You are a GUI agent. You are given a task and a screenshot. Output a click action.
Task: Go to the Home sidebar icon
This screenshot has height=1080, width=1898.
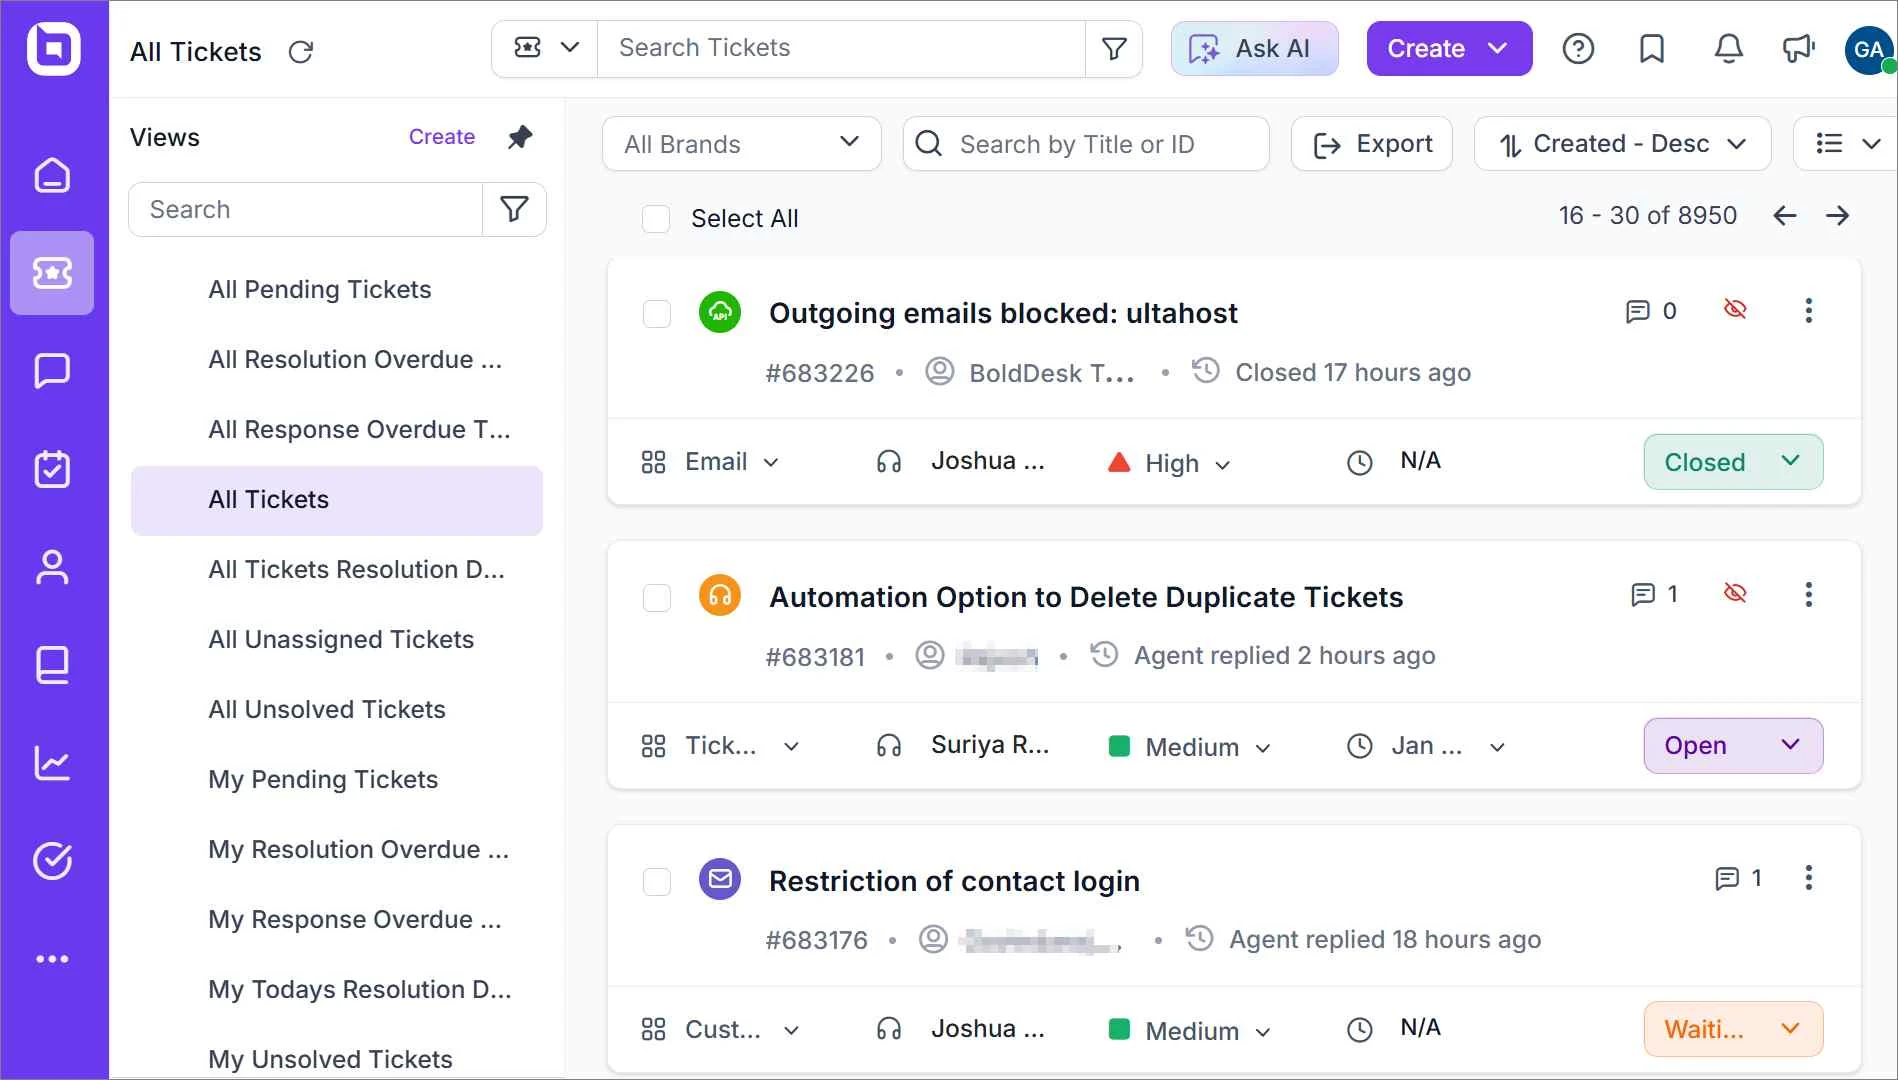(x=53, y=175)
